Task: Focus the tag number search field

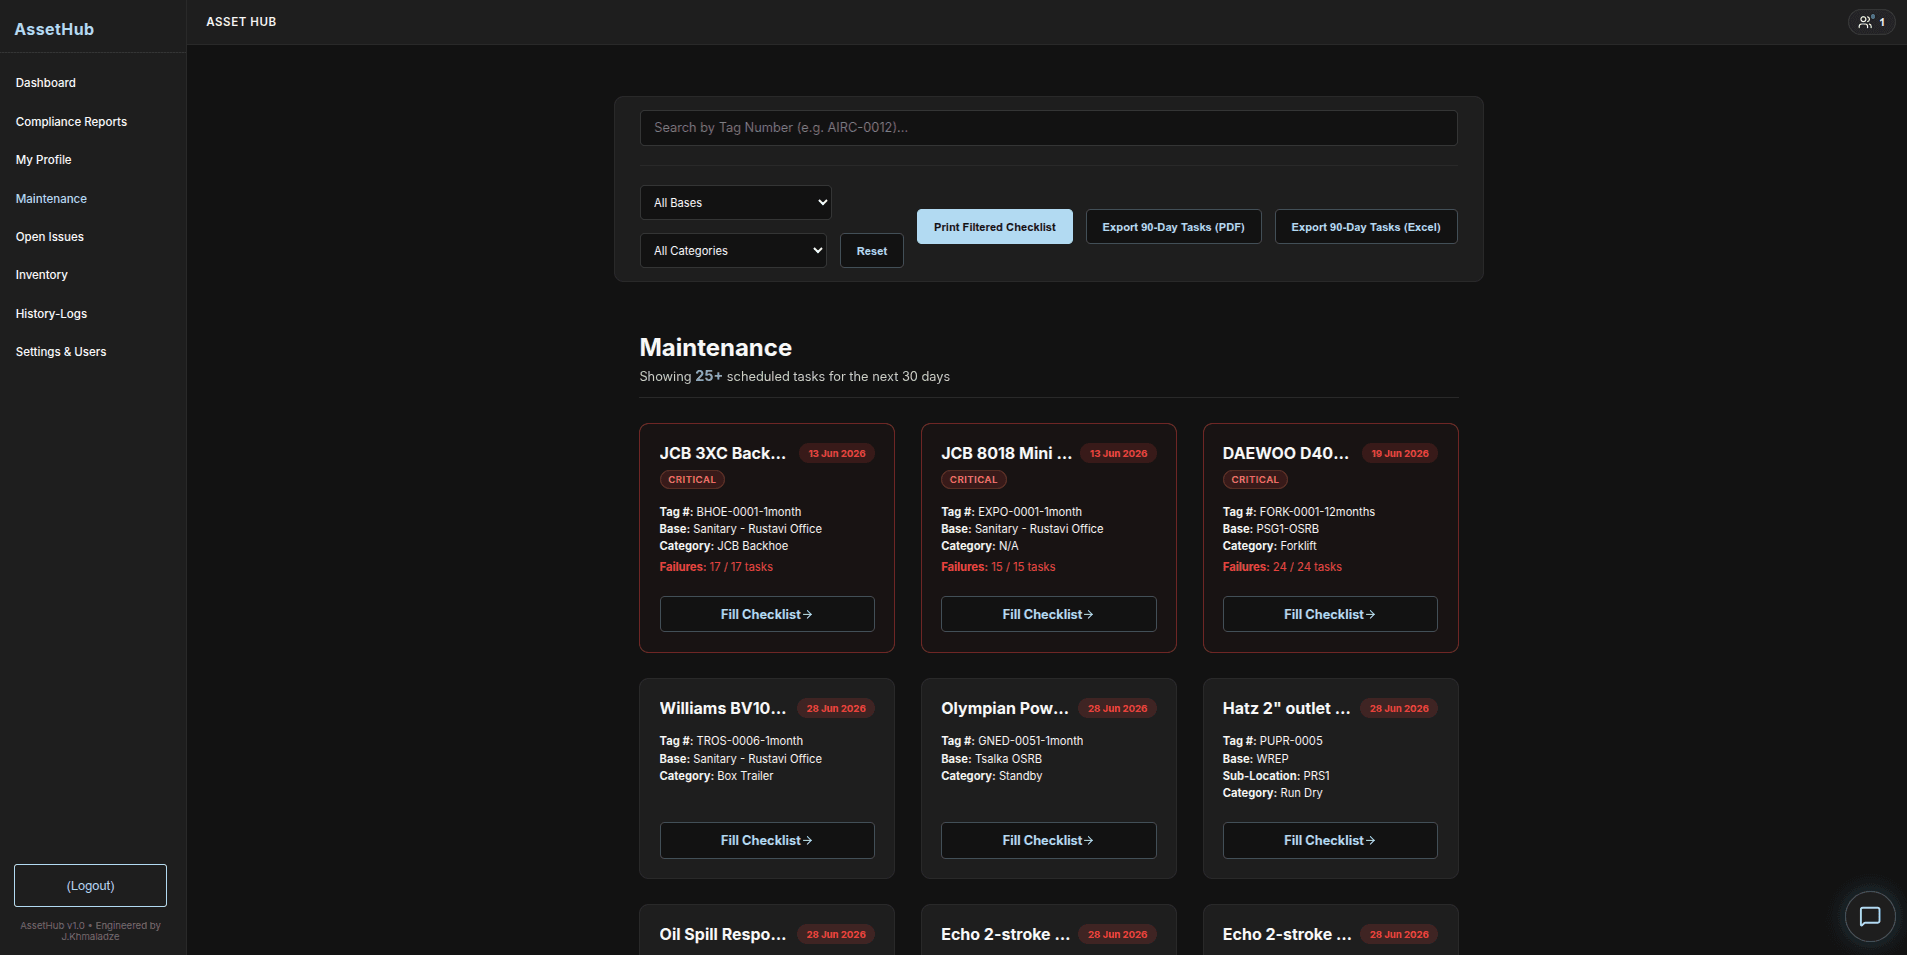Action: (1048, 128)
